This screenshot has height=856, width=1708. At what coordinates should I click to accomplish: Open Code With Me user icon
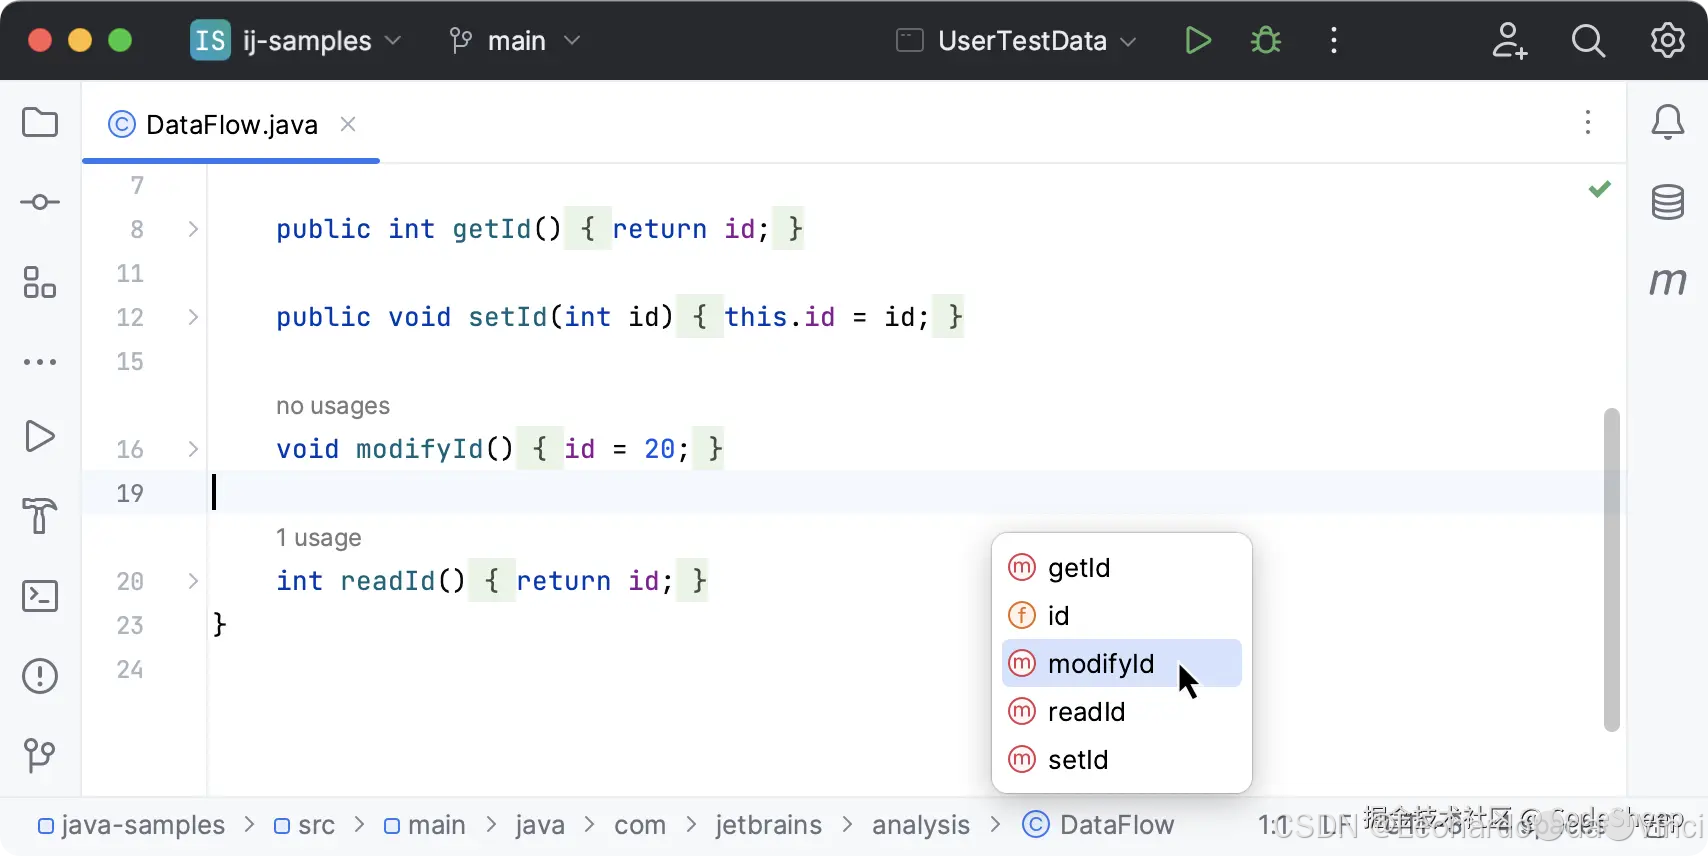tap(1509, 41)
